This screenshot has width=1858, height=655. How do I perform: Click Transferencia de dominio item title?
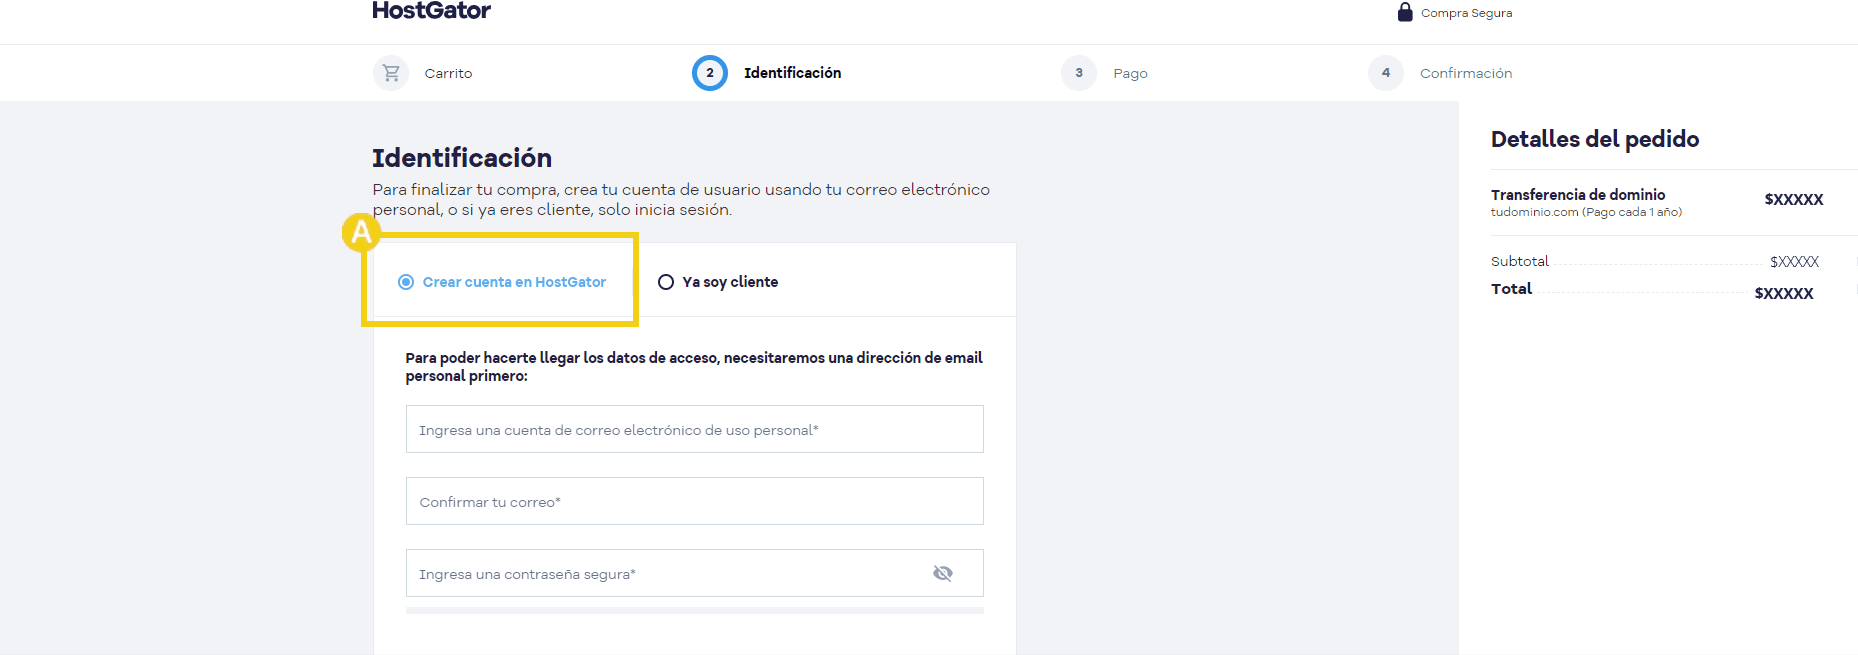click(x=1578, y=195)
